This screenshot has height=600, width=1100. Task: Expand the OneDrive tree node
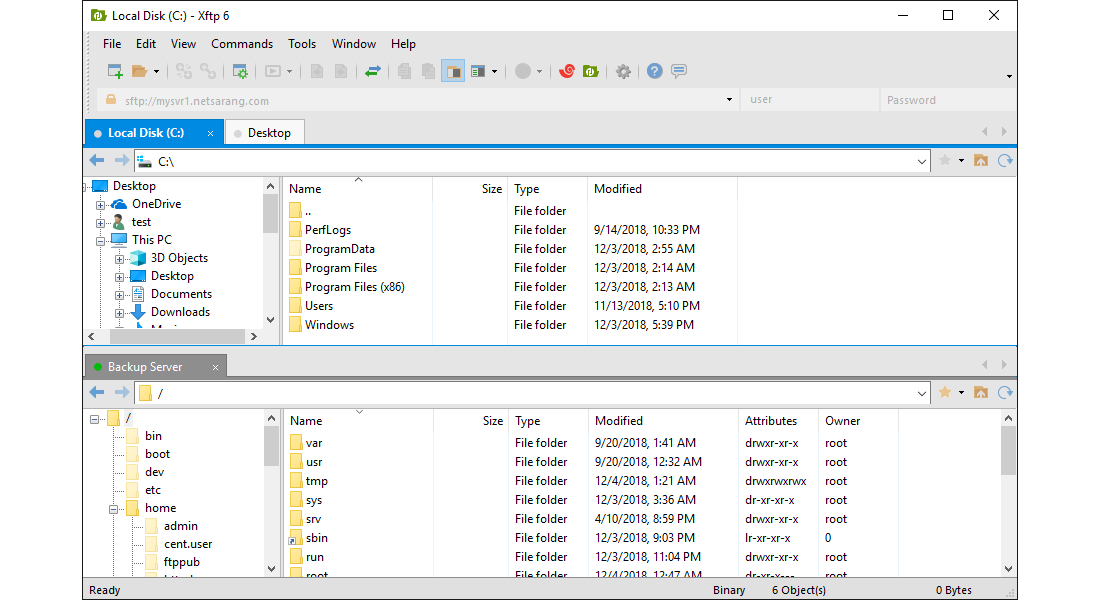pos(101,205)
